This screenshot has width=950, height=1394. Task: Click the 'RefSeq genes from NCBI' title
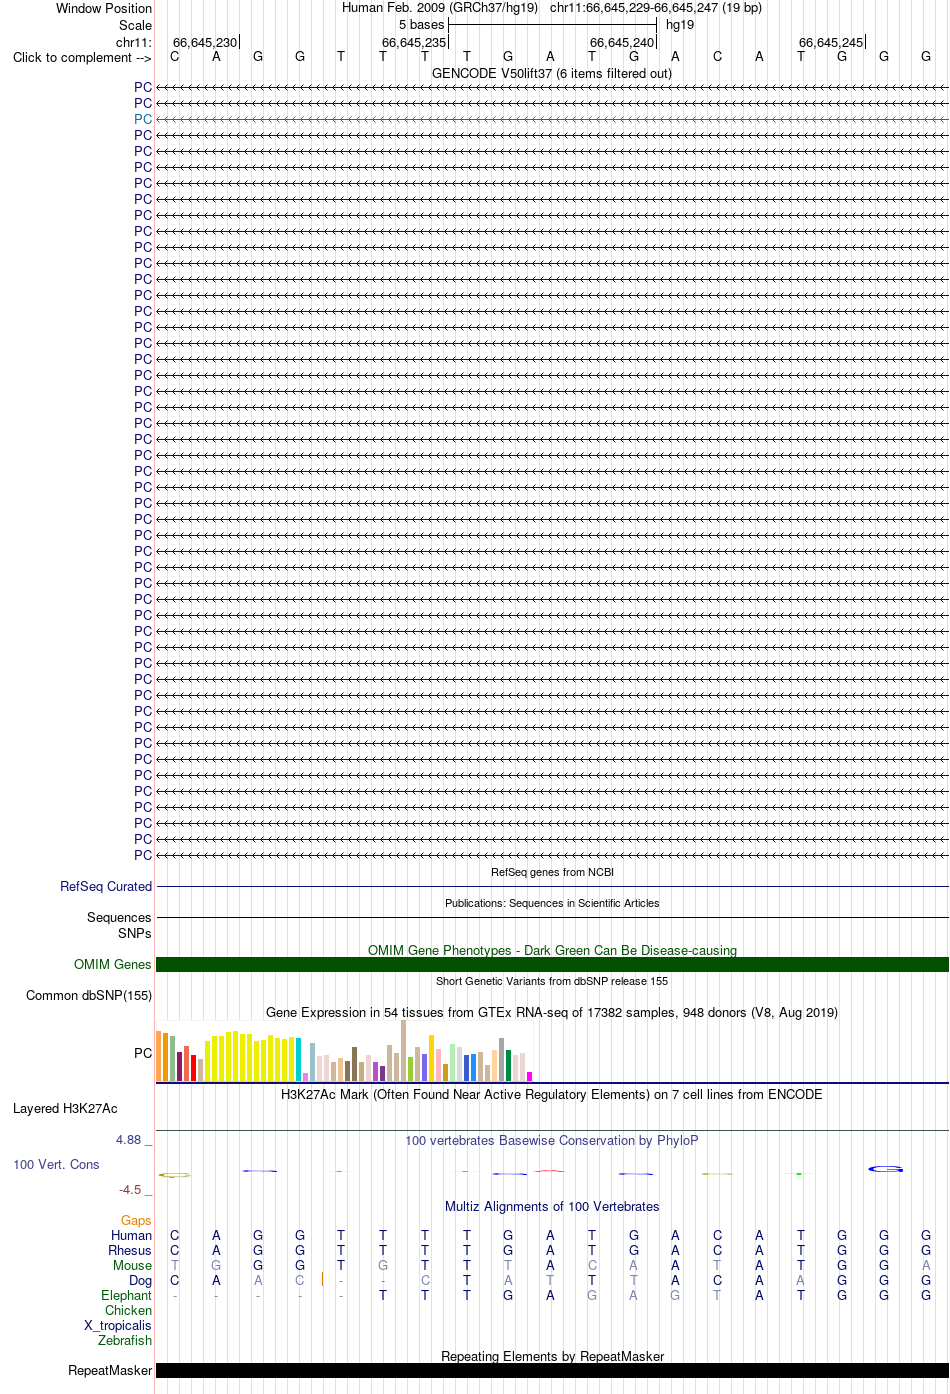(x=552, y=872)
